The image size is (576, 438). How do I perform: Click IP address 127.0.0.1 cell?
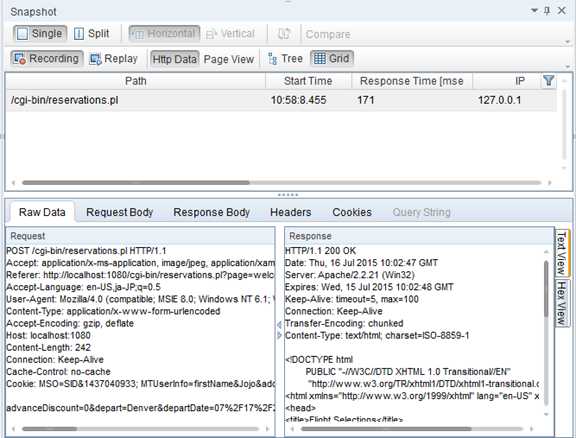pyautogui.click(x=500, y=100)
